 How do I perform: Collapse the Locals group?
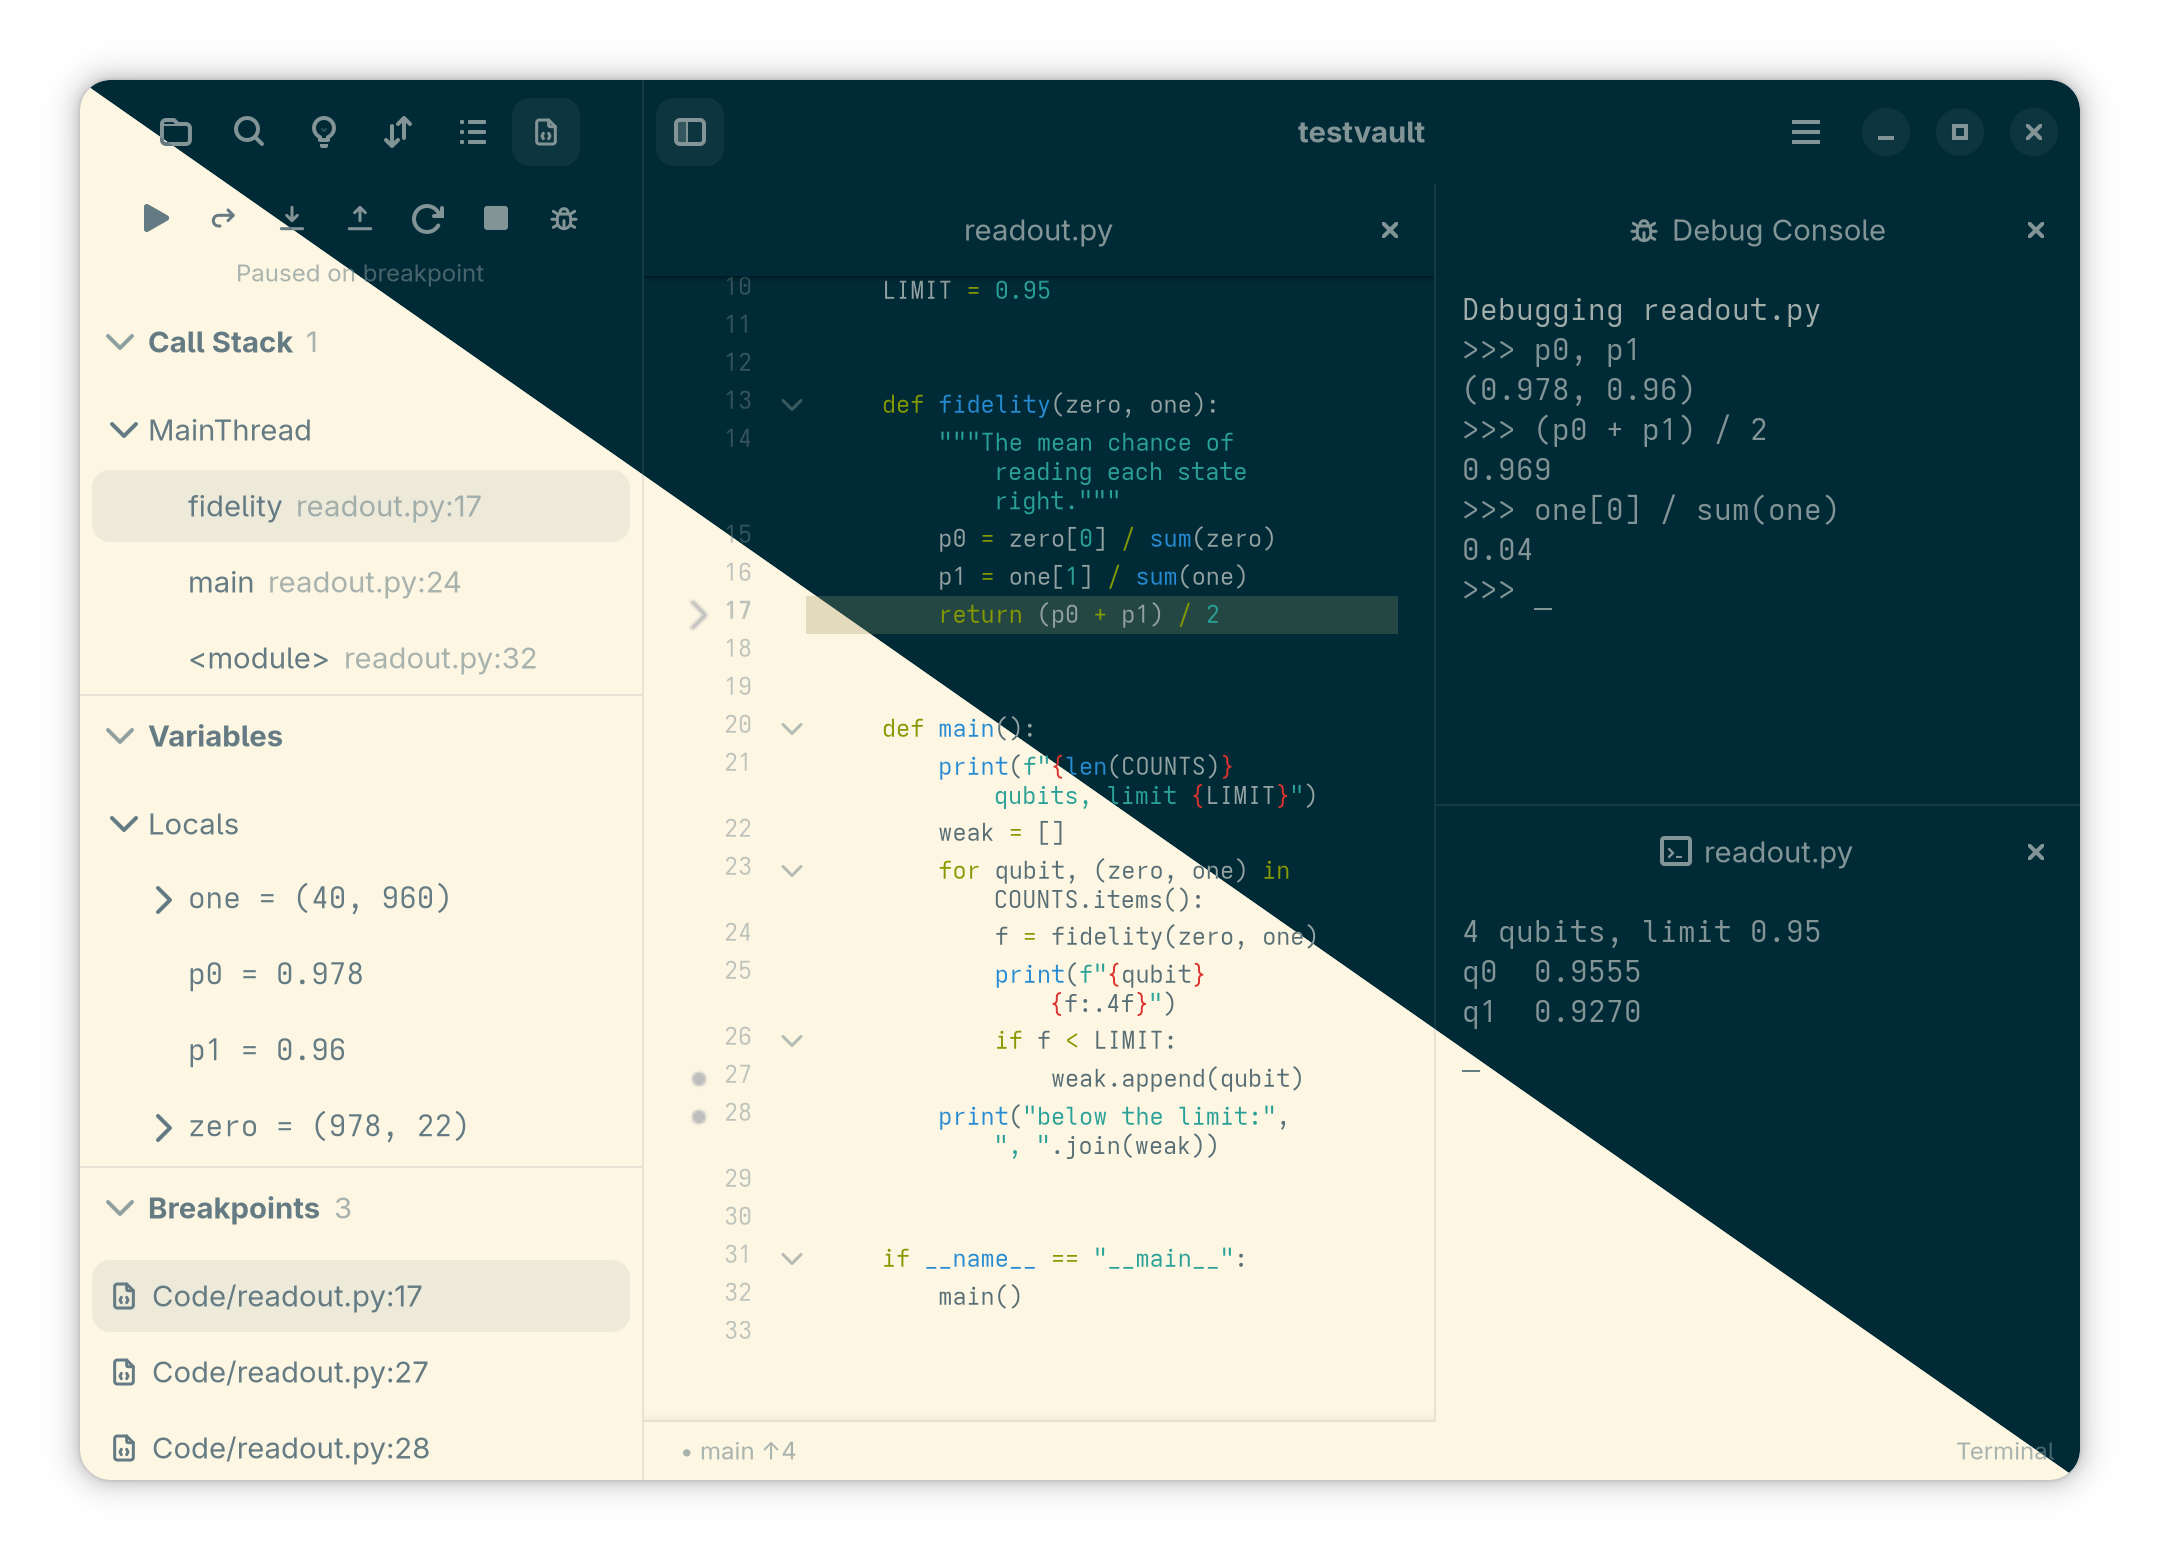coord(124,824)
